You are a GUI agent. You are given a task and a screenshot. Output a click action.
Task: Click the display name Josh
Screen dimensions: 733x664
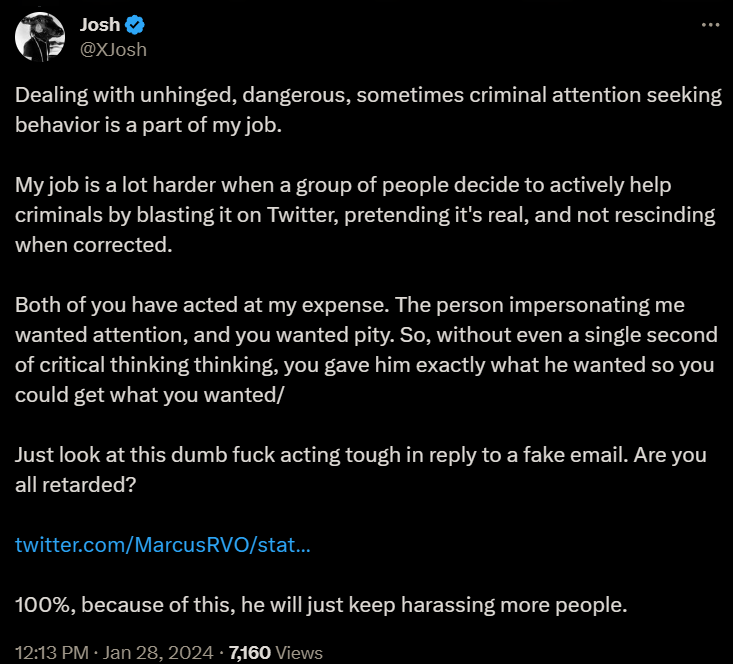tap(100, 25)
